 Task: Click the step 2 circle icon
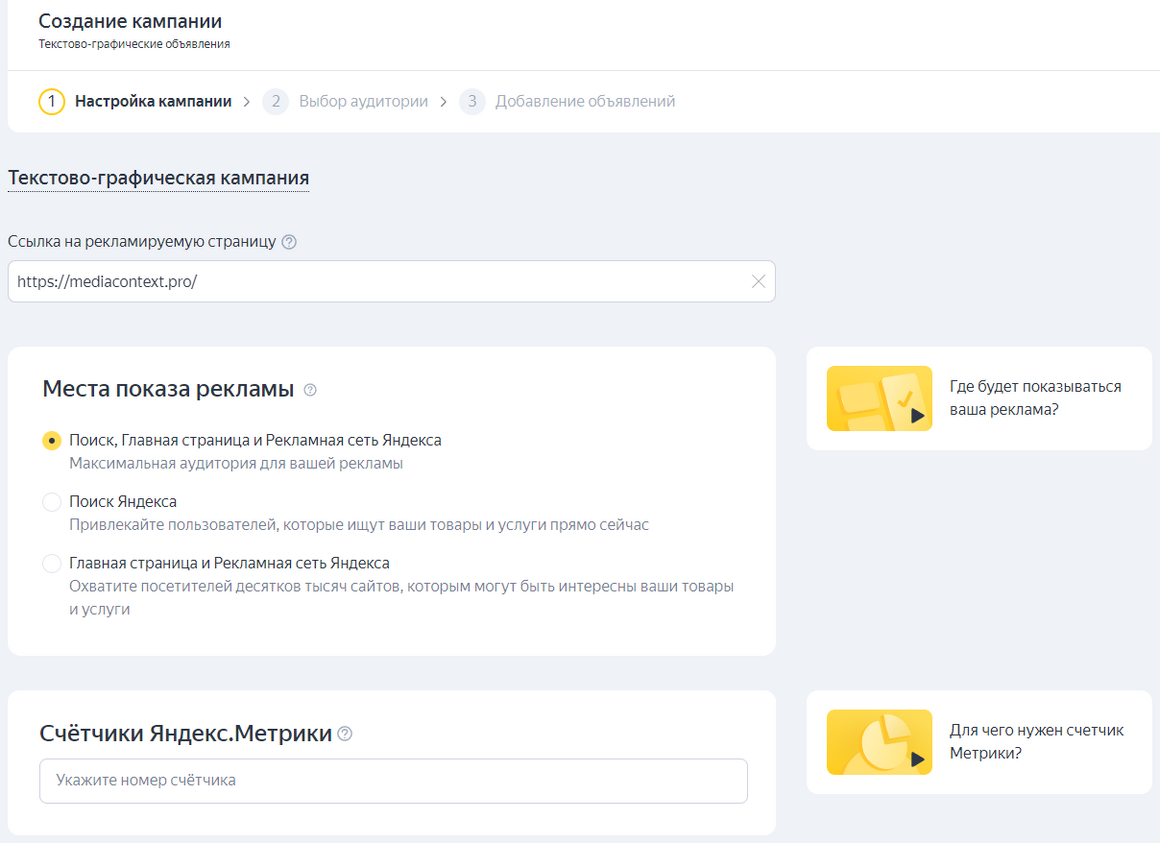(x=275, y=101)
